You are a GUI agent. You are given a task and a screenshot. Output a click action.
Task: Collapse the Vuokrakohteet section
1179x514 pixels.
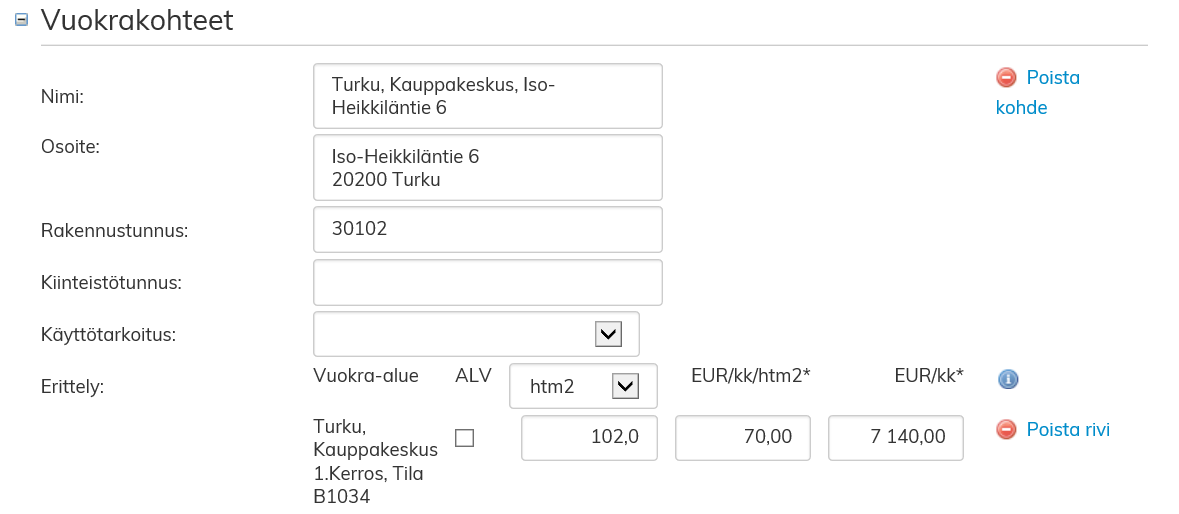pos(22,20)
